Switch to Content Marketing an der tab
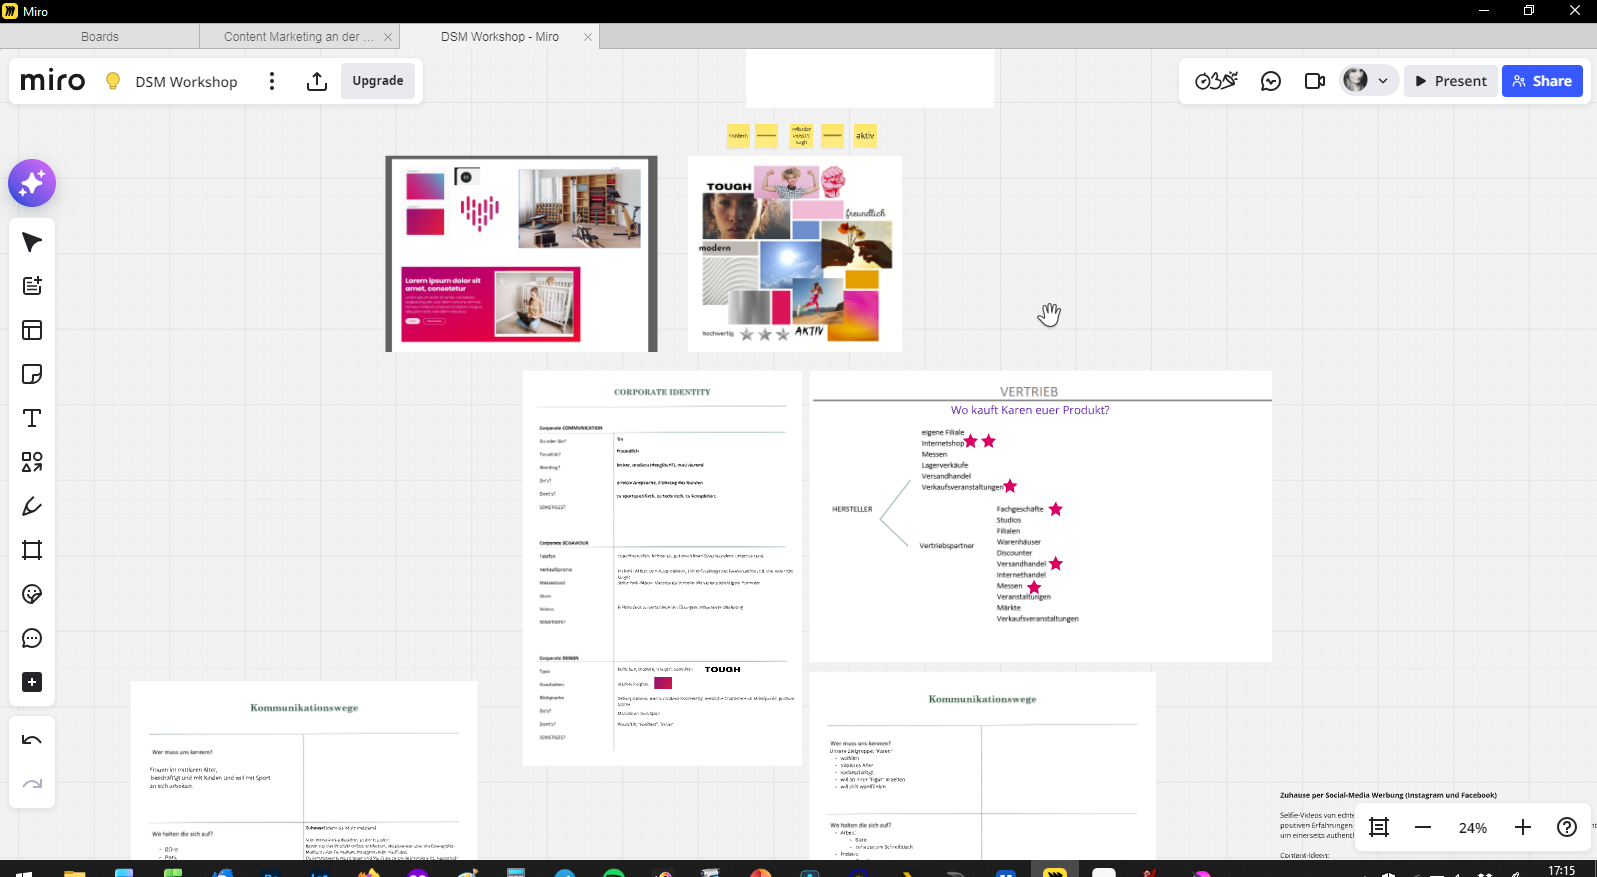Viewport: 1597px width, 877px height. coord(298,37)
